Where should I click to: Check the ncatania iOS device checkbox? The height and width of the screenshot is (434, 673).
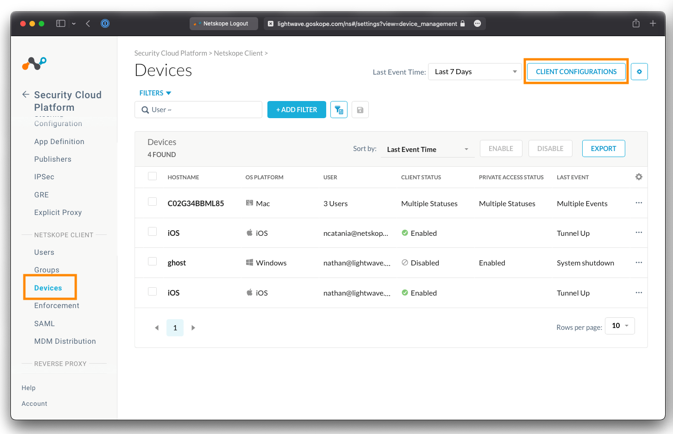click(152, 232)
